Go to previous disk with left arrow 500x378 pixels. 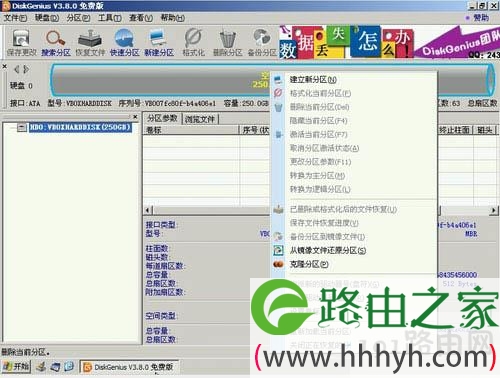(16, 69)
